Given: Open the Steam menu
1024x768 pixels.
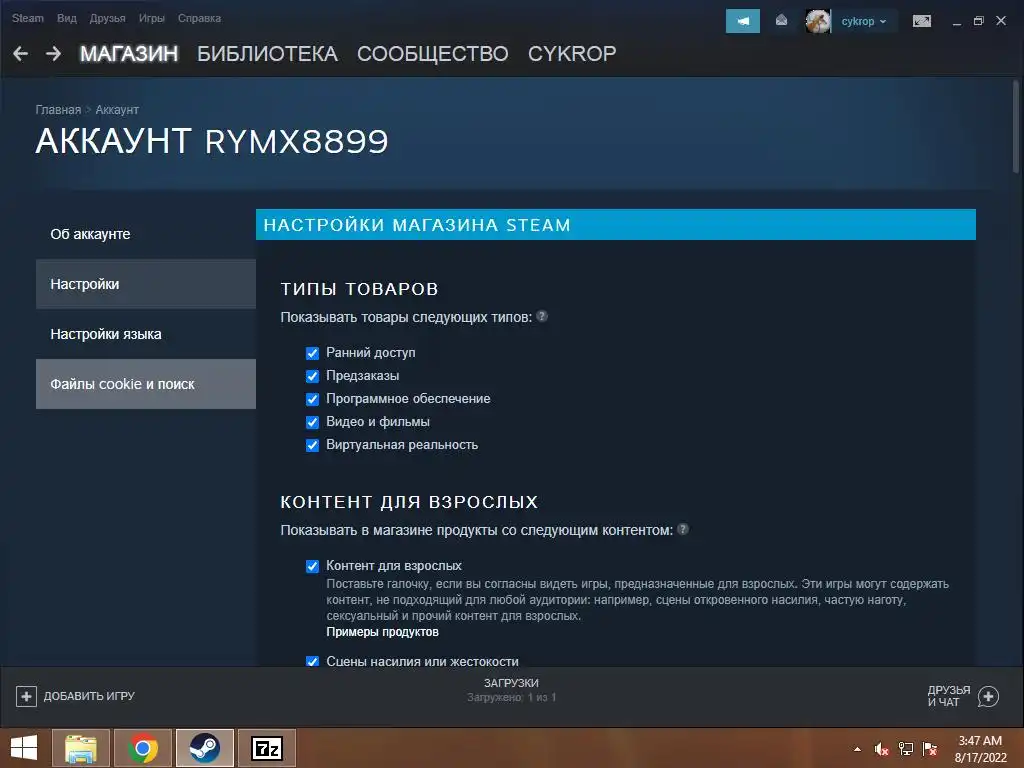Looking at the screenshot, I should tap(27, 18).
